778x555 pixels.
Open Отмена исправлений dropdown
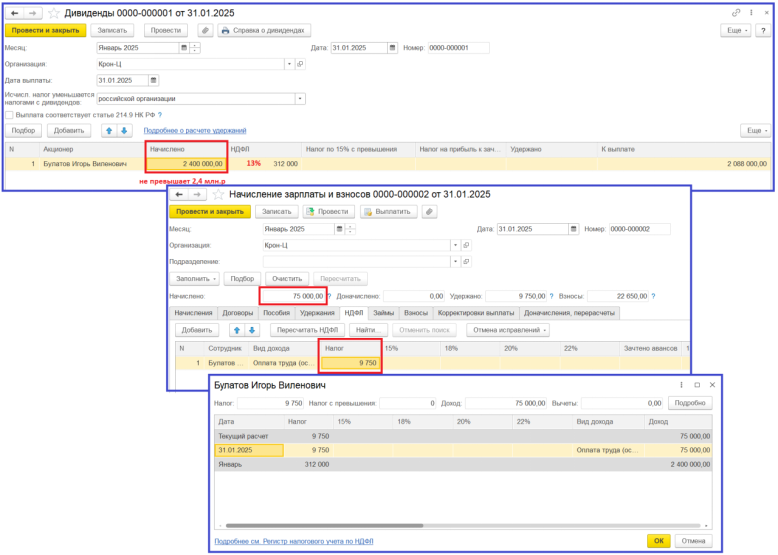pyautogui.click(x=508, y=330)
